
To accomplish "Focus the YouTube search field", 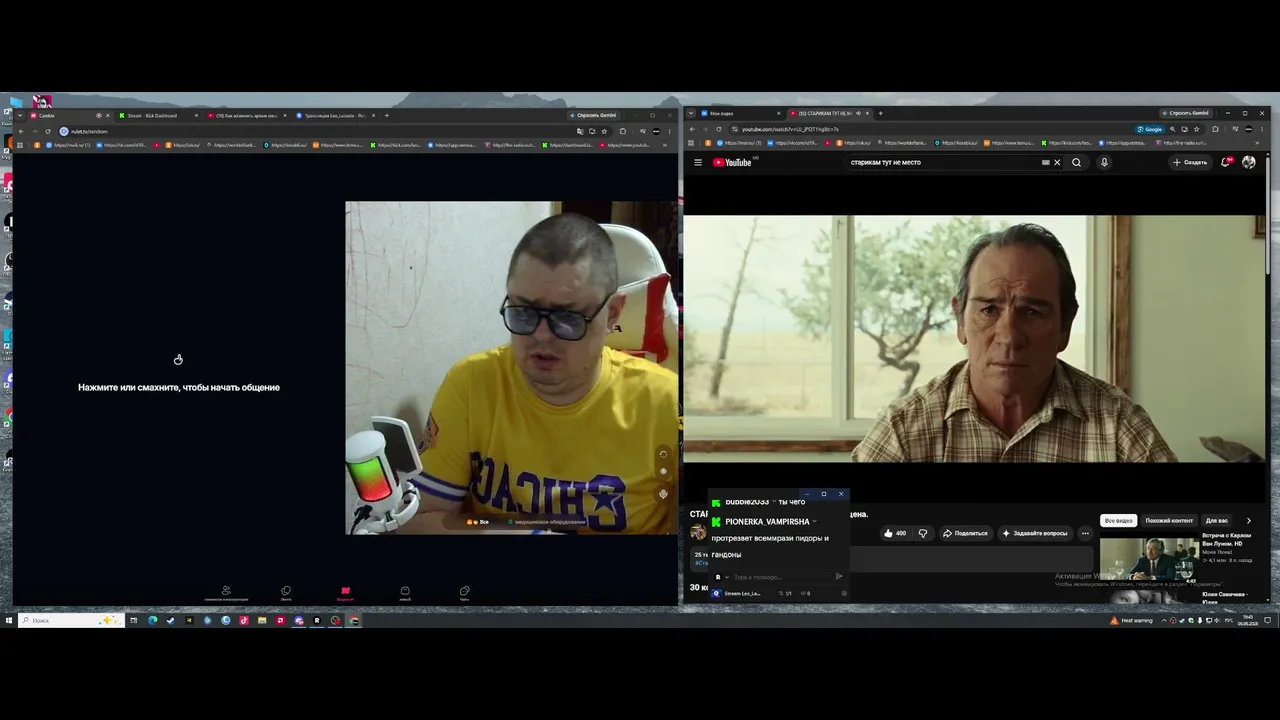I will pyautogui.click(x=944, y=162).
